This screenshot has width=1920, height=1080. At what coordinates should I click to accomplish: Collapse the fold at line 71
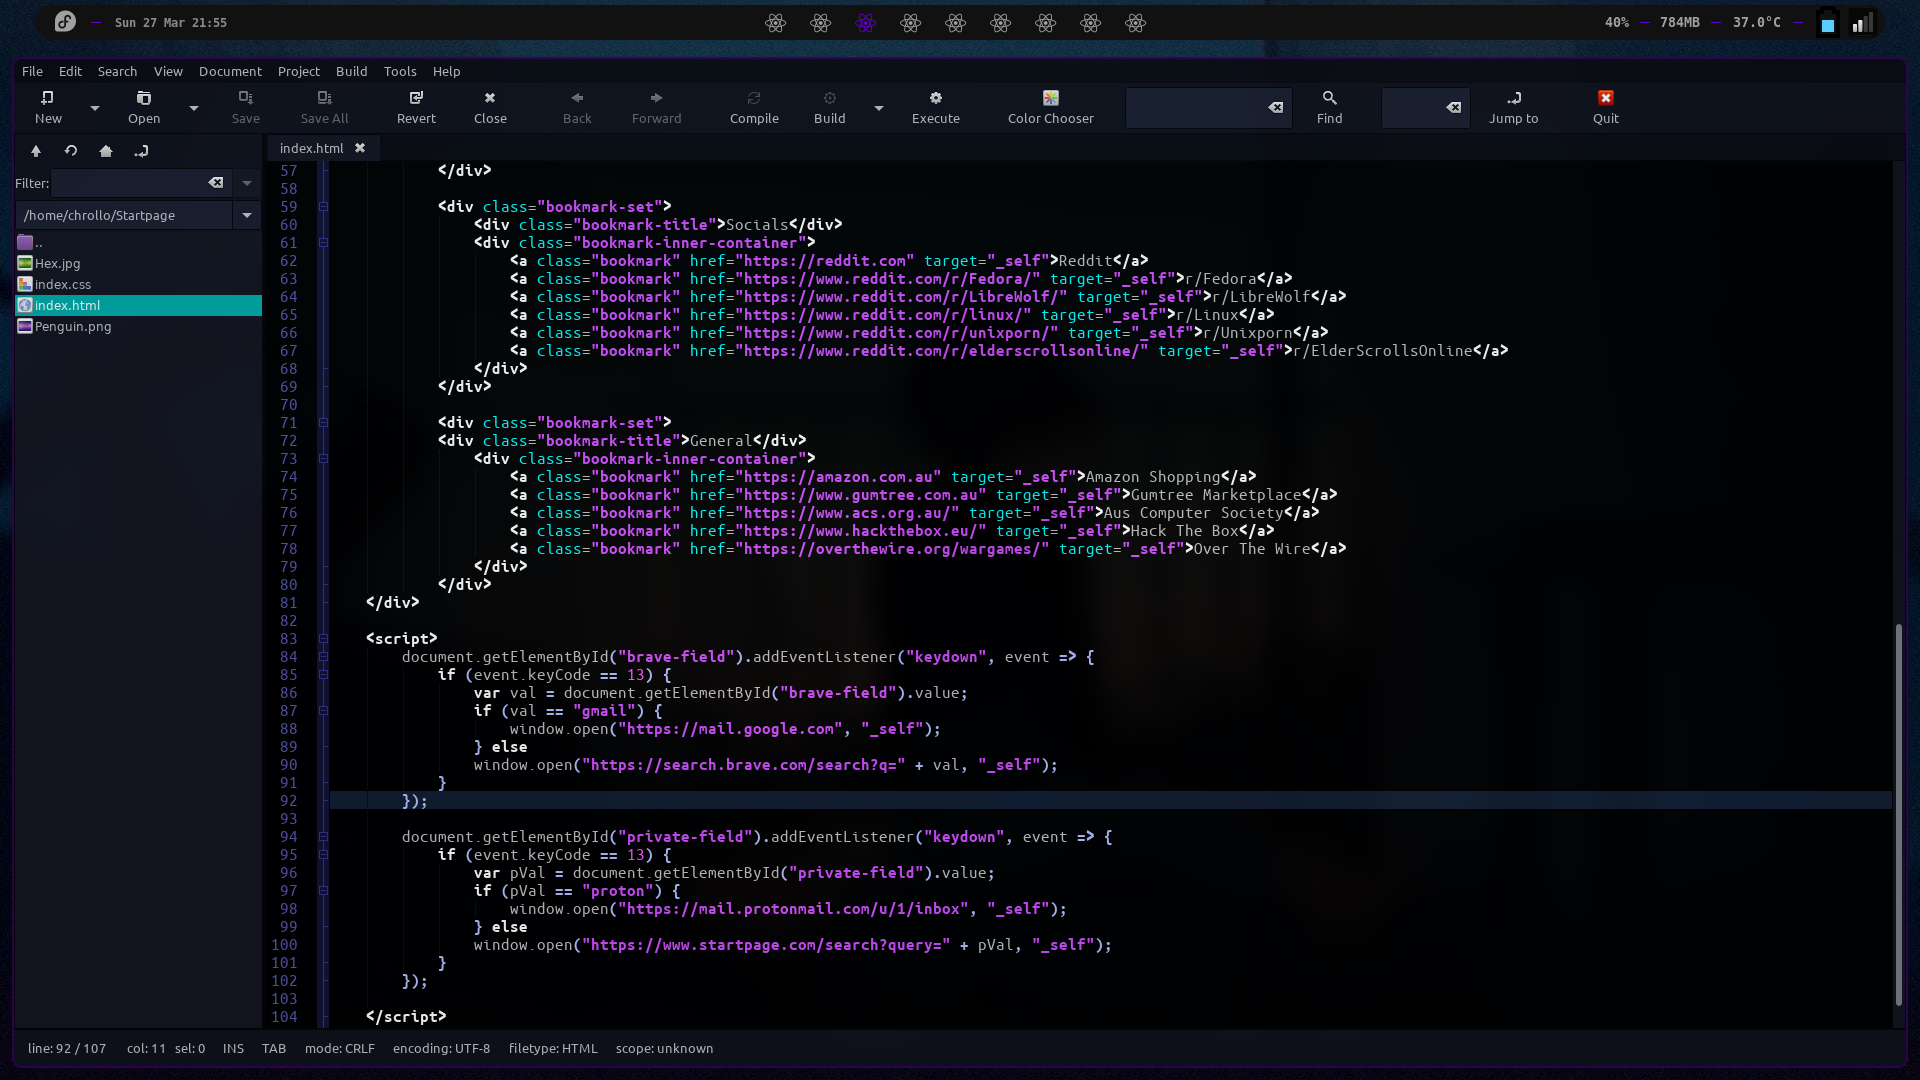(x=323, y=423)
